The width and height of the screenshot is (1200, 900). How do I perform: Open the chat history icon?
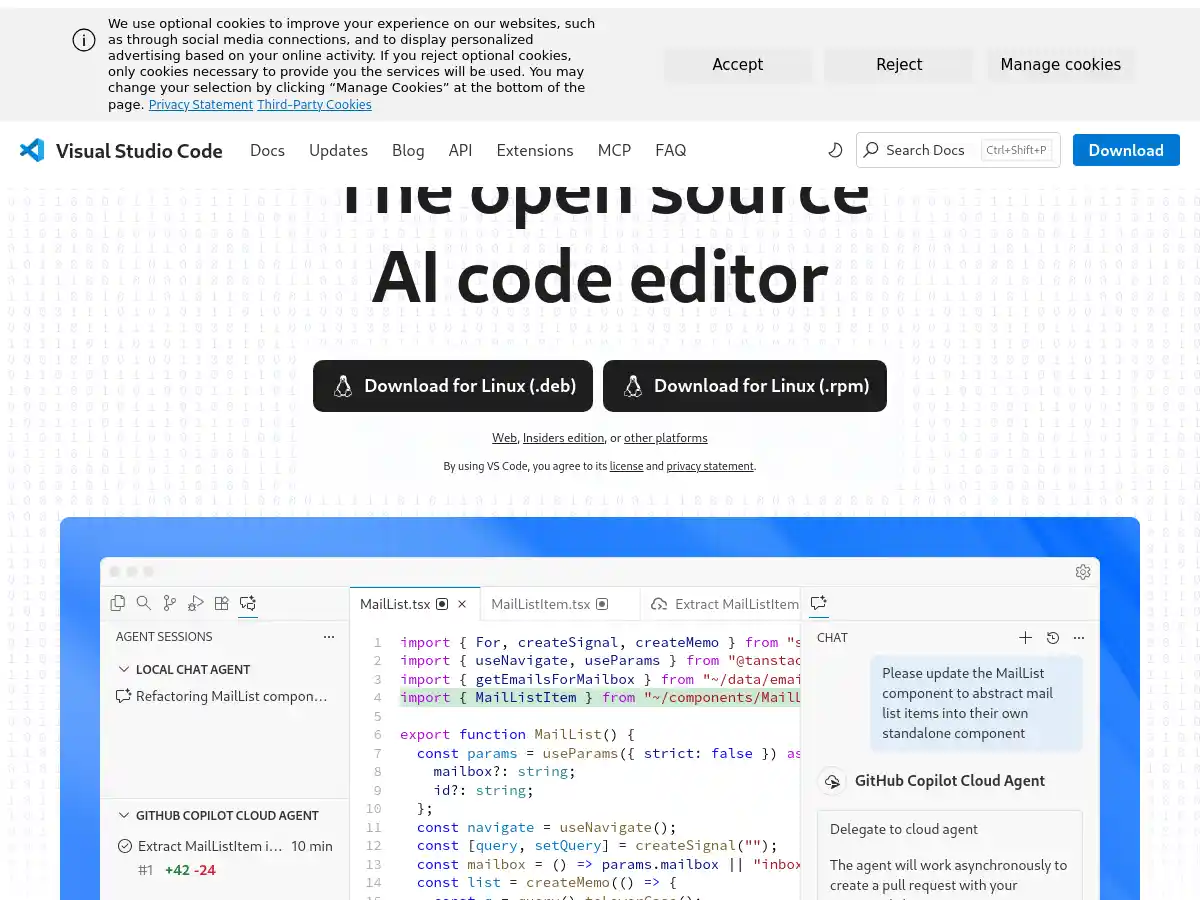tap(1052, 638)
